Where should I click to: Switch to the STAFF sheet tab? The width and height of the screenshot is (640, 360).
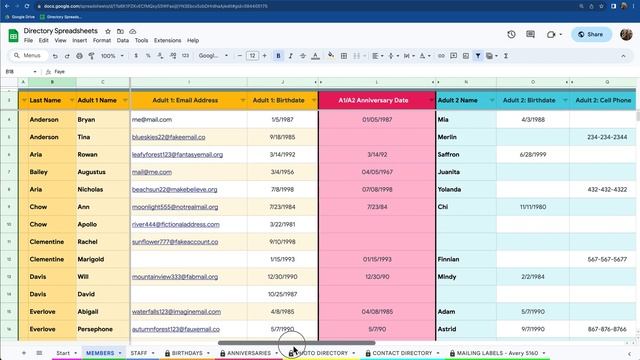click(x=139, y=353)
